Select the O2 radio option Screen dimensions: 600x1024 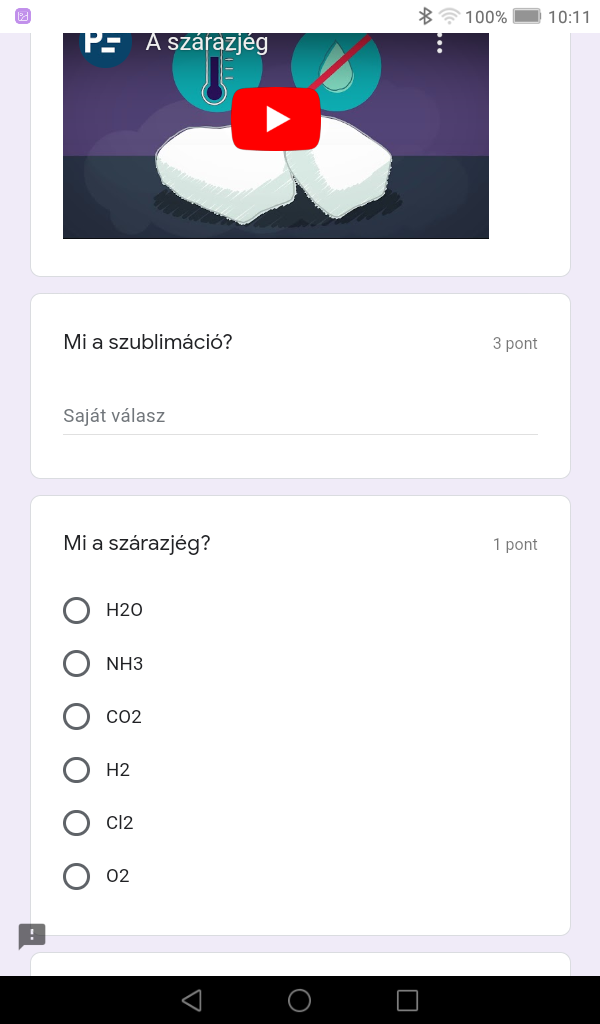tap(77, 876)
